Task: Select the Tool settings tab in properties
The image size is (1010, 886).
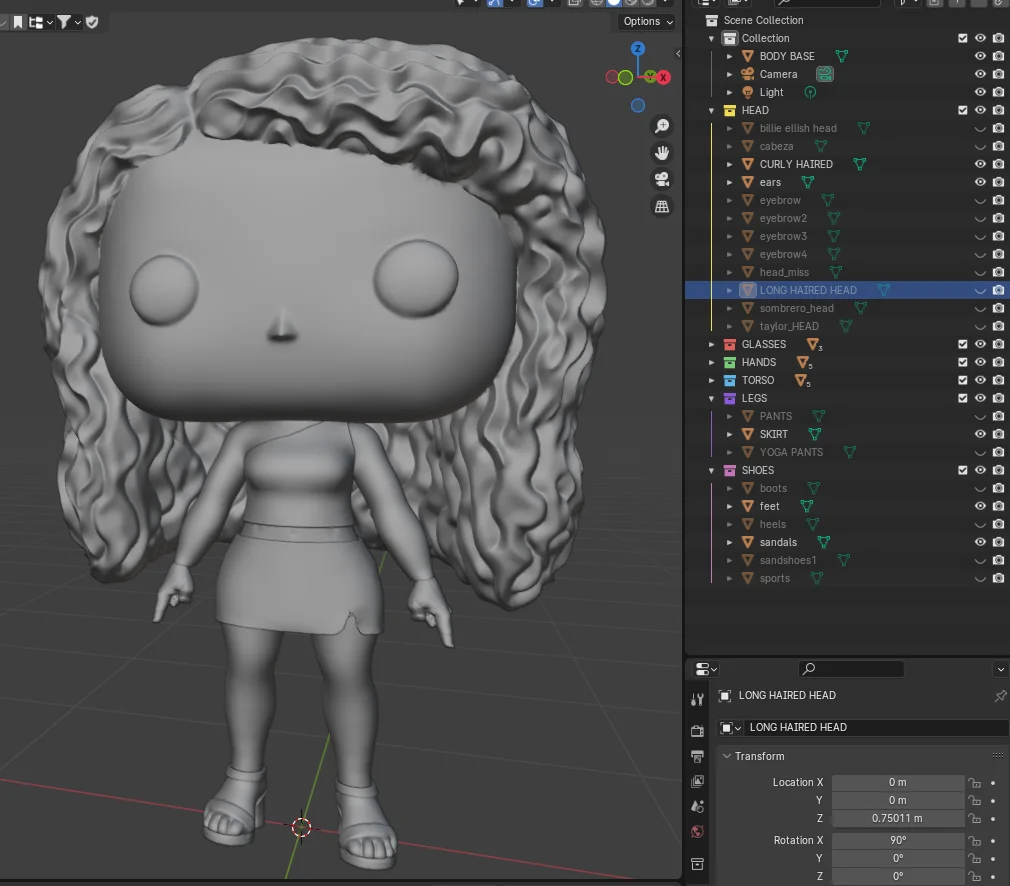Action: (x=697, y=699)
